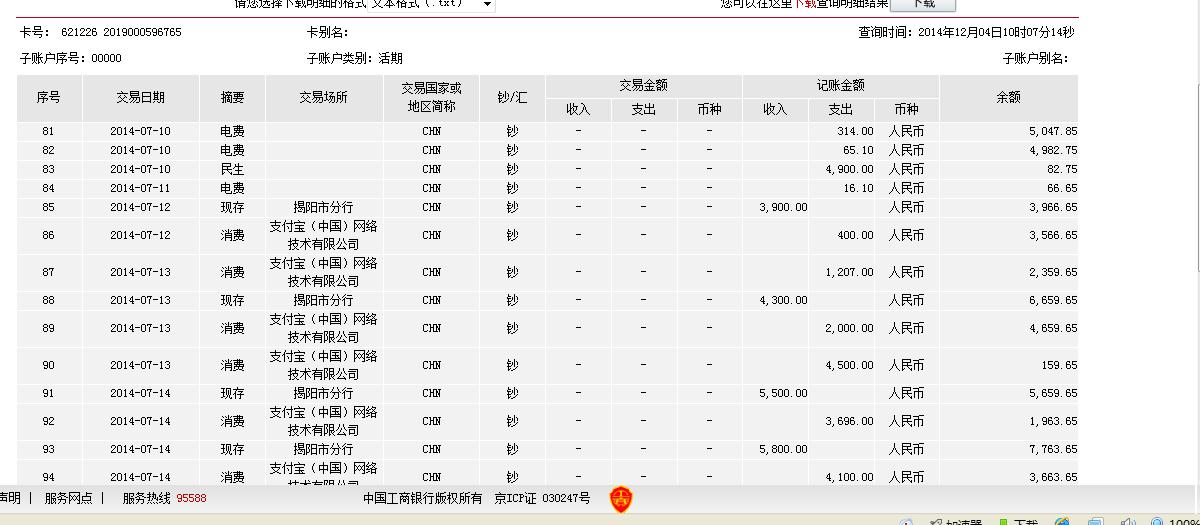Click expense amount 65.10 in row 82
This screenshot has height=525, width=1200.
(x=858, y=150)
